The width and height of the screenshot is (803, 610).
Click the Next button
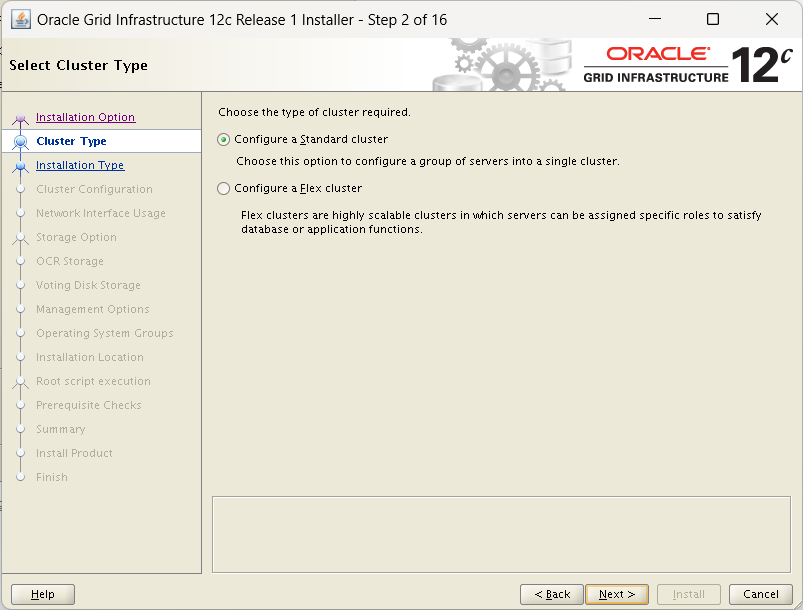[617, 594]
